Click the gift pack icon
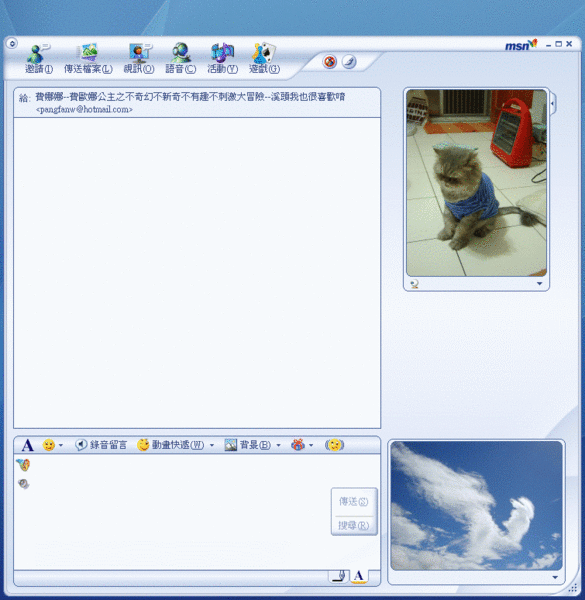585x600 pixels. click(298, 445)
